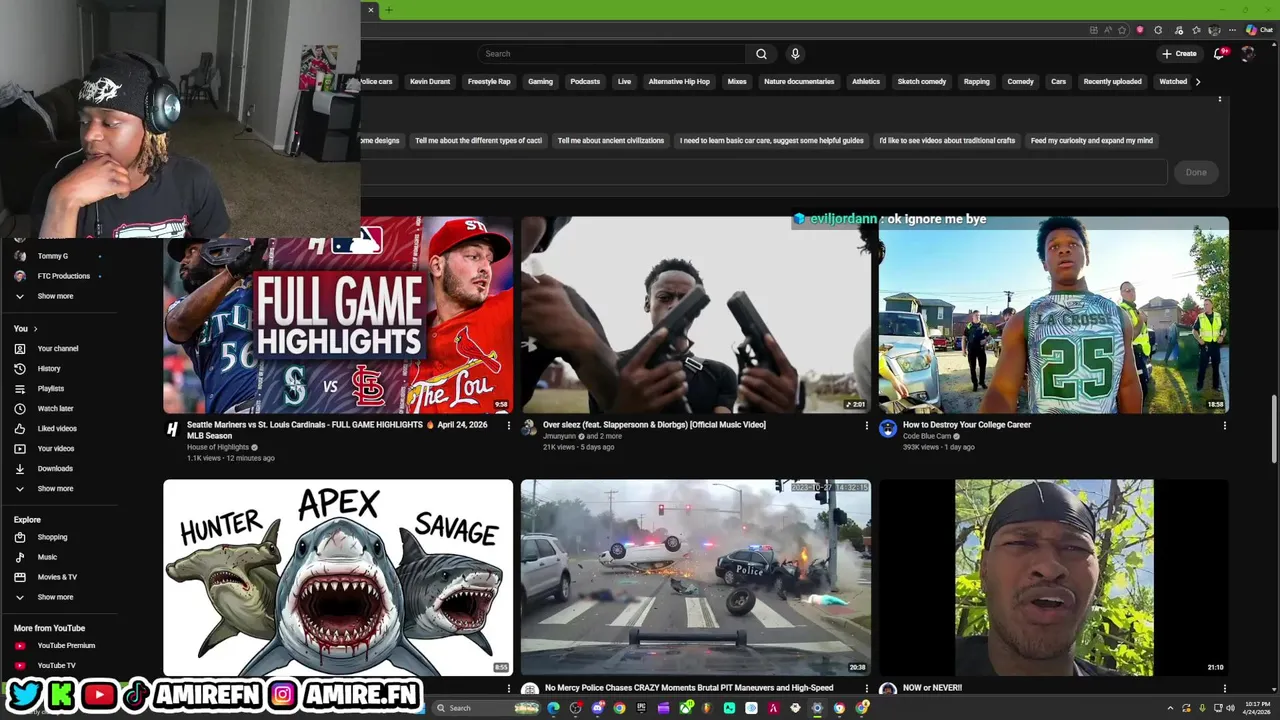Open Your channel in sidebar
1280x720 pixels.
tap(58, 348)
